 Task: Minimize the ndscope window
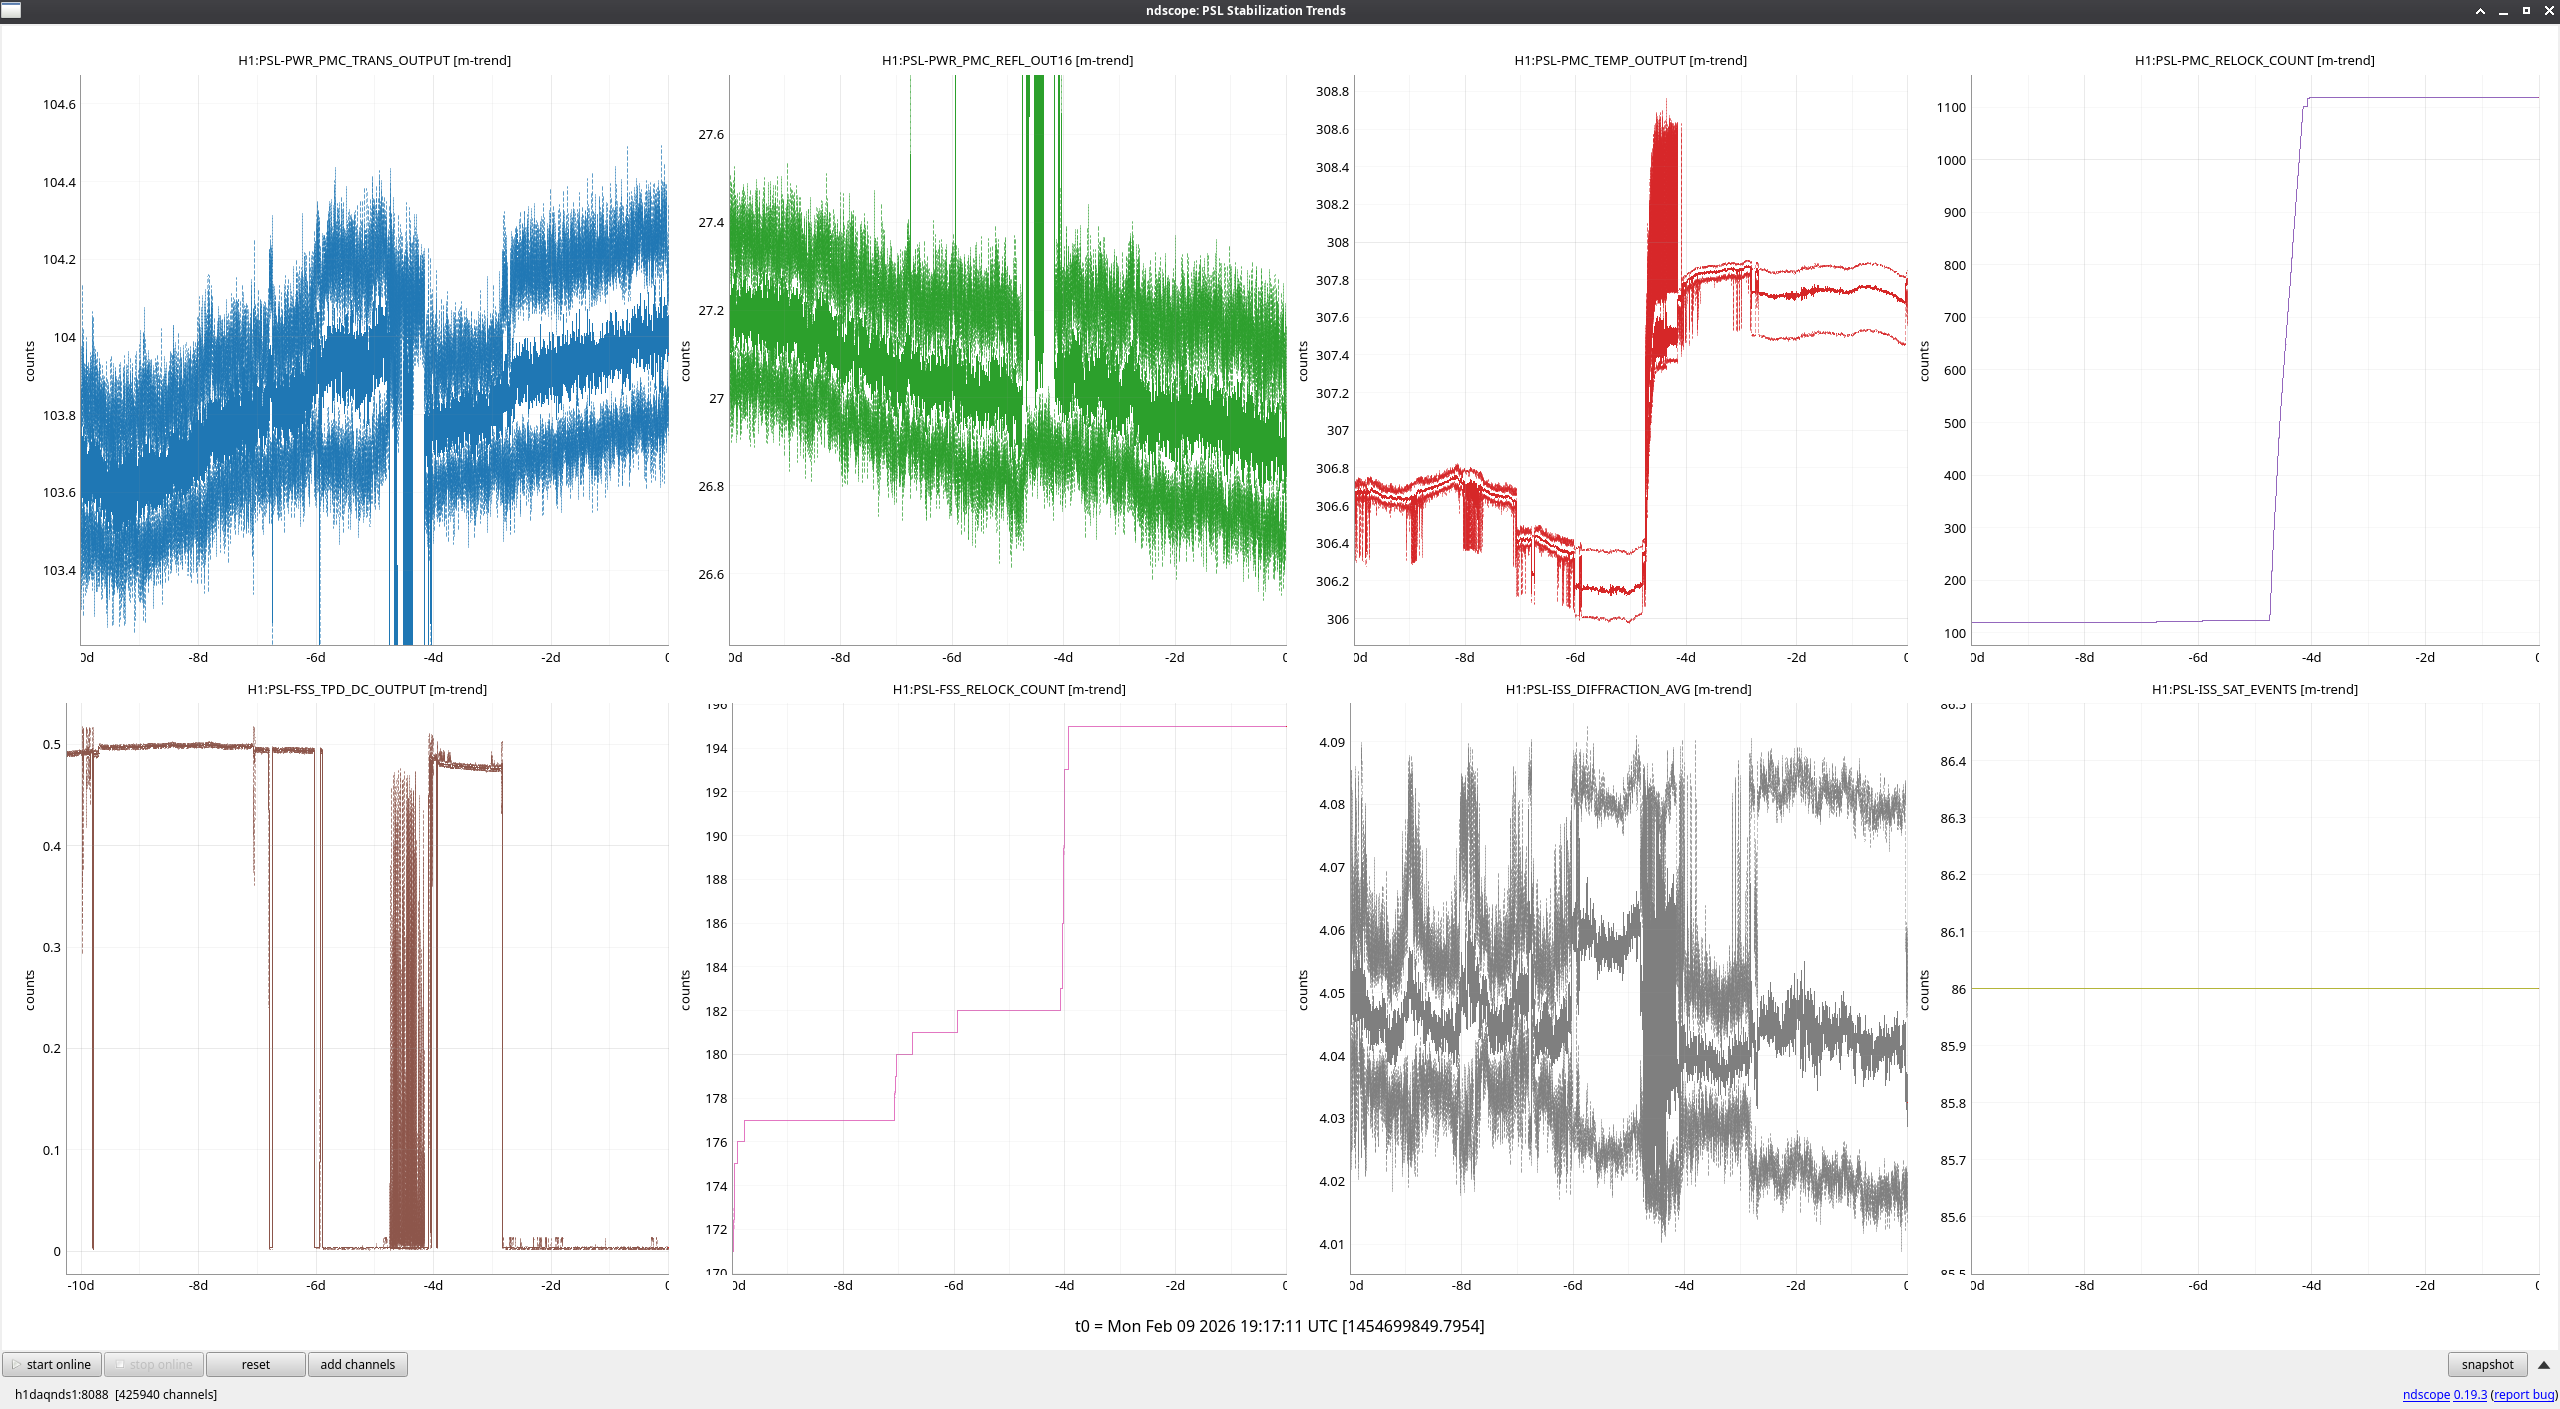[2503, 10]
